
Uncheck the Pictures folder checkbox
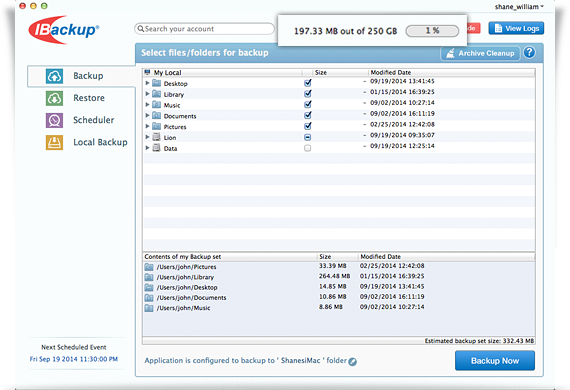click(308, 126)
